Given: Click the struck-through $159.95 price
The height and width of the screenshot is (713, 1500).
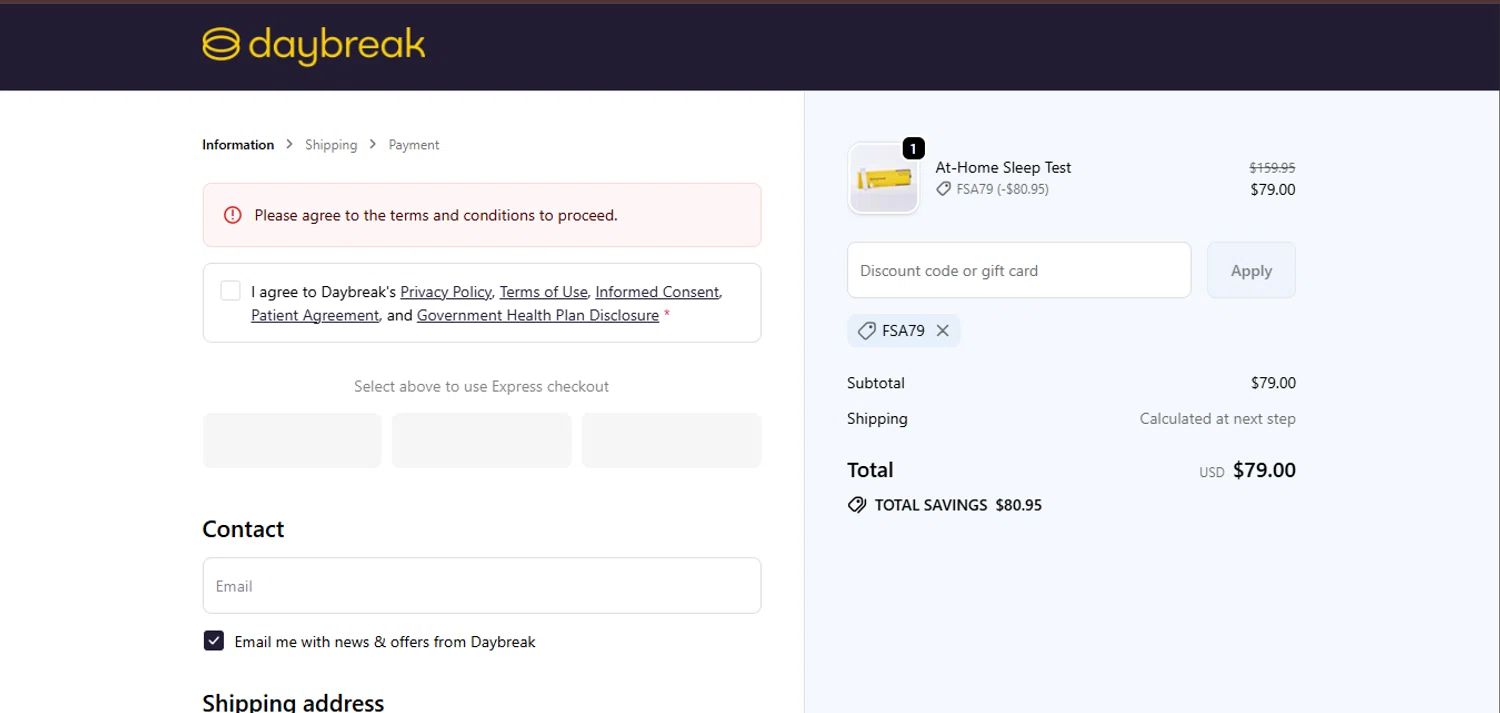Looking at the screenshot, I should [x=1272, y=168].
